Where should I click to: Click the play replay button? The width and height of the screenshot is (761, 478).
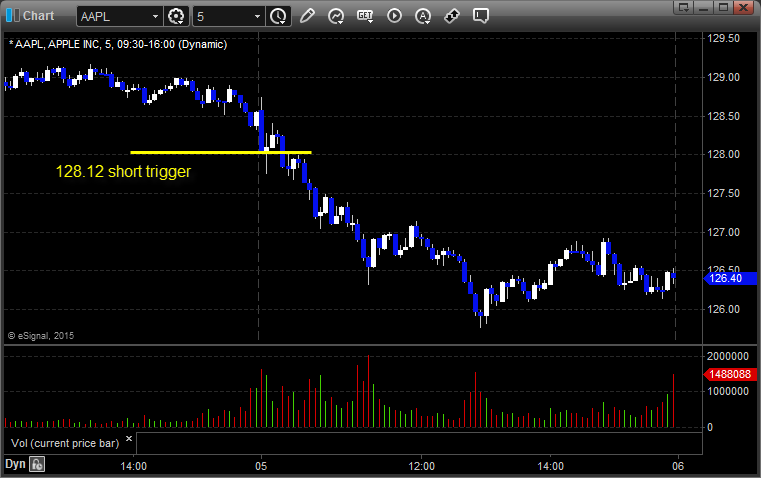click(x=394, y=16)
